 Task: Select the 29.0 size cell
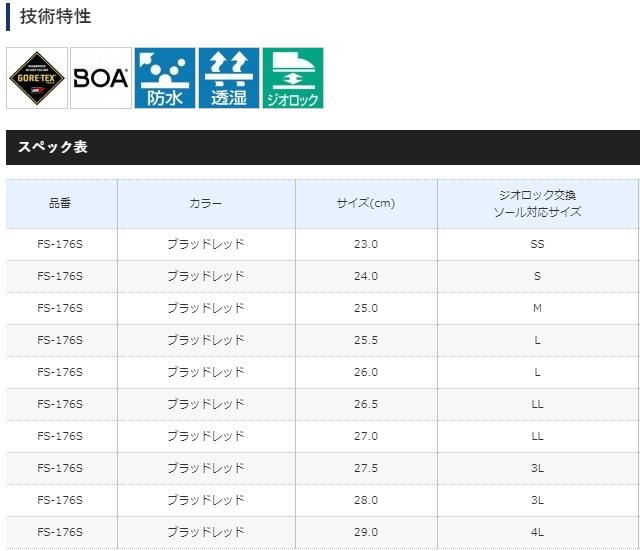pos(366,532)
